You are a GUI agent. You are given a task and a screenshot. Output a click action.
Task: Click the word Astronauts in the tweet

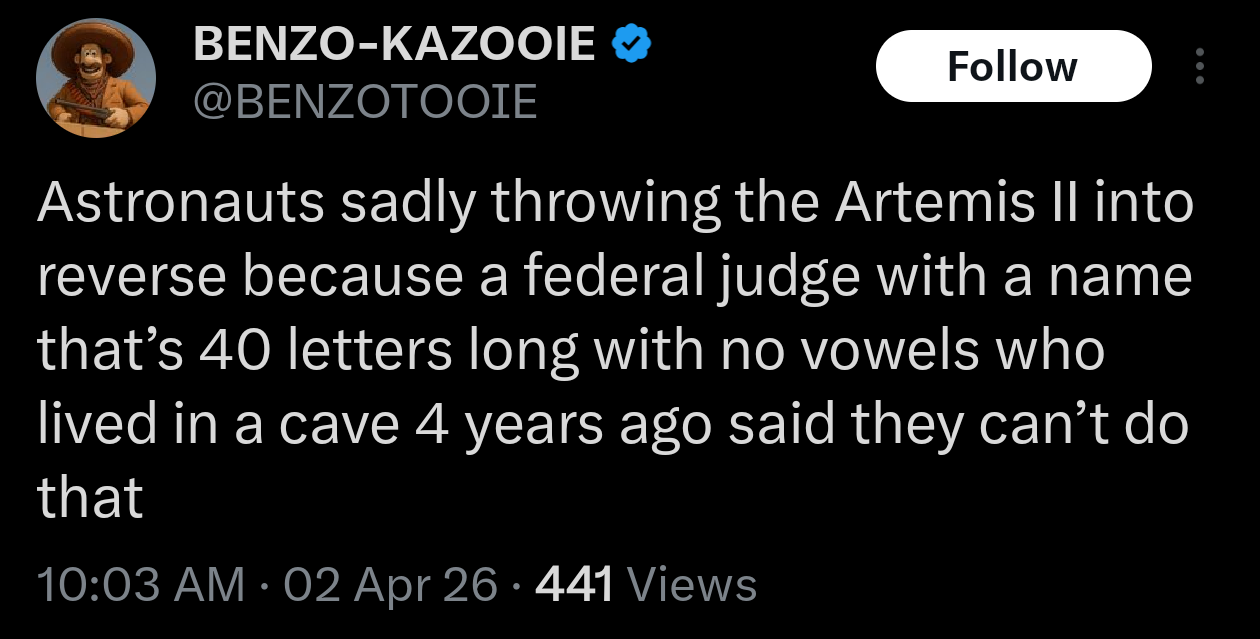click(181, 203)
